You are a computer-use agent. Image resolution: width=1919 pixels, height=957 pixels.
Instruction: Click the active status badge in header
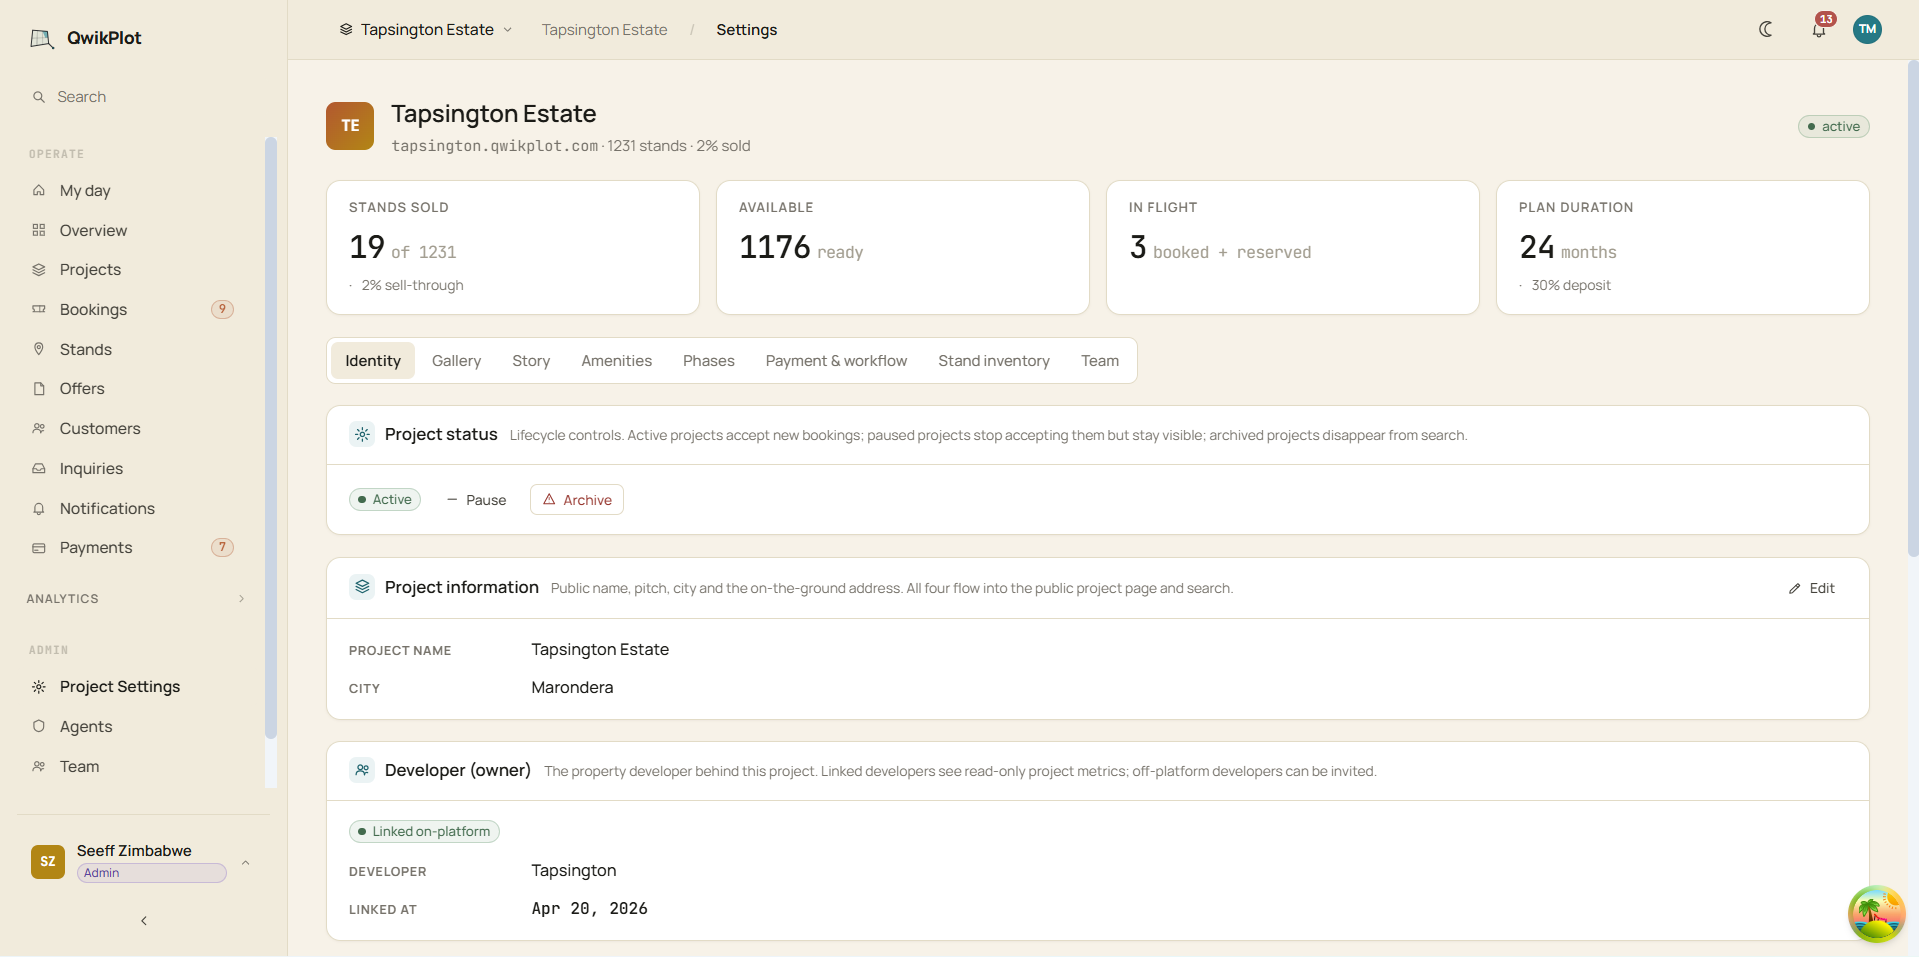click(x=1834, y=127)
